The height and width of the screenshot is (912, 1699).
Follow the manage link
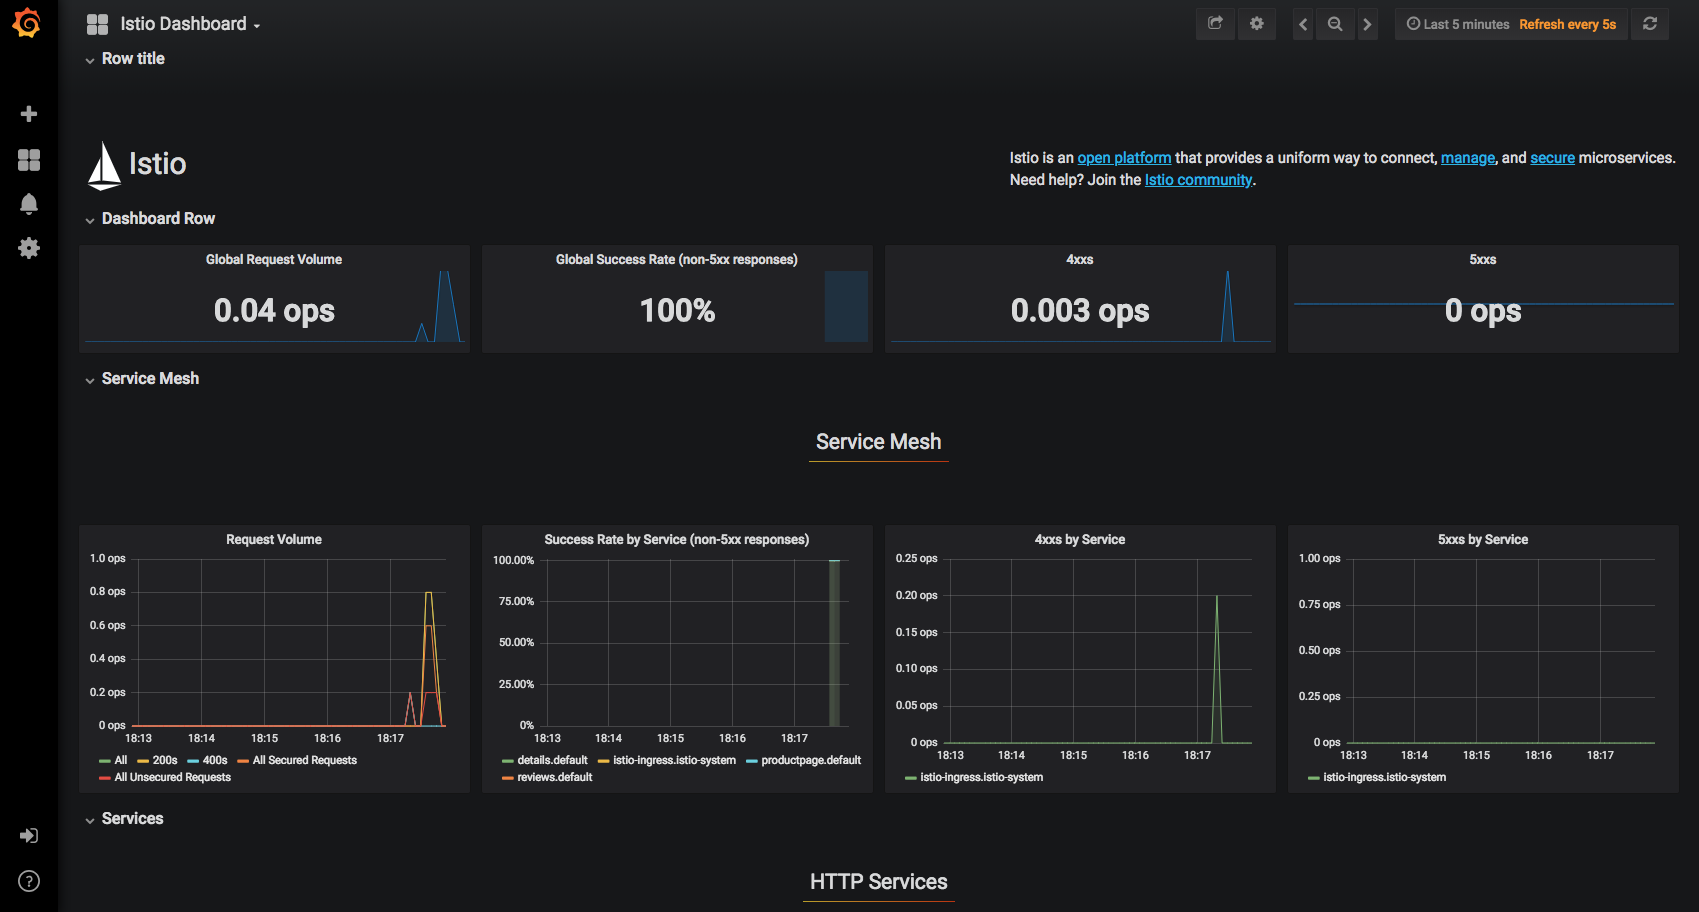click(1468, 158)
